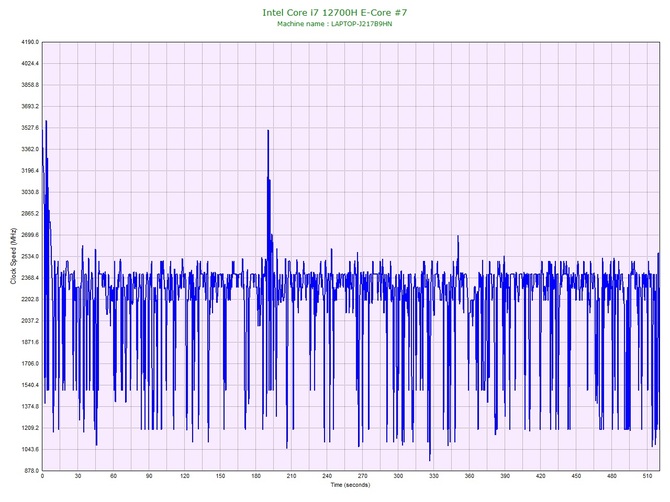
Task: Click the 390 seconds x-axis label
Action: (505, 476)
